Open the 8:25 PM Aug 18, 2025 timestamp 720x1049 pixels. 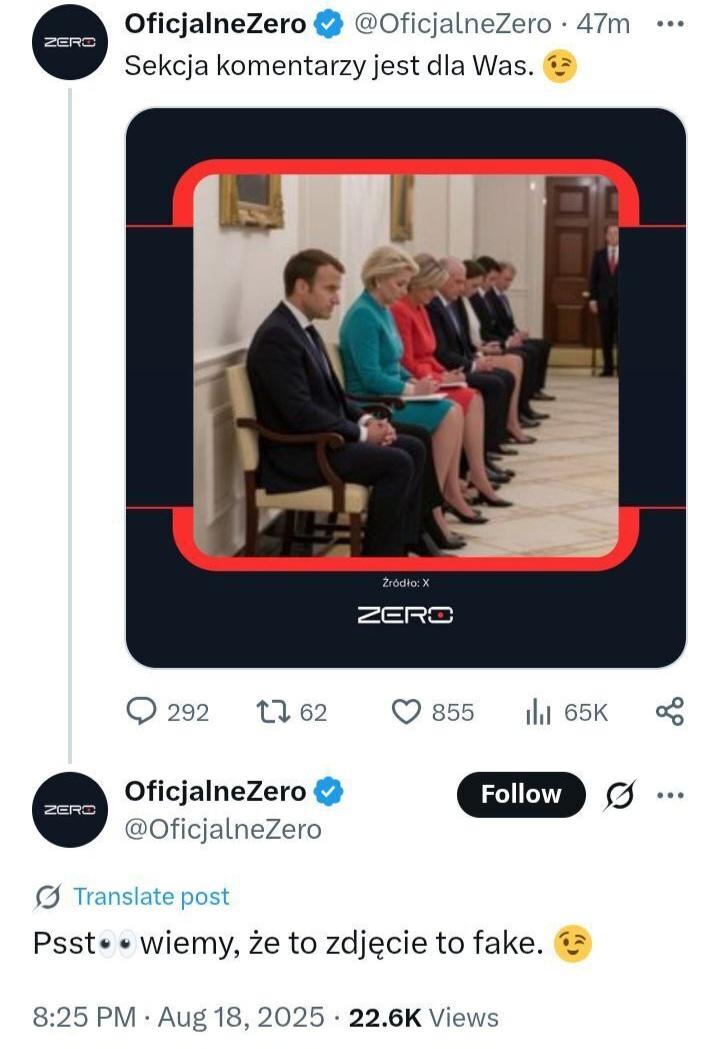pos(179,1017)
